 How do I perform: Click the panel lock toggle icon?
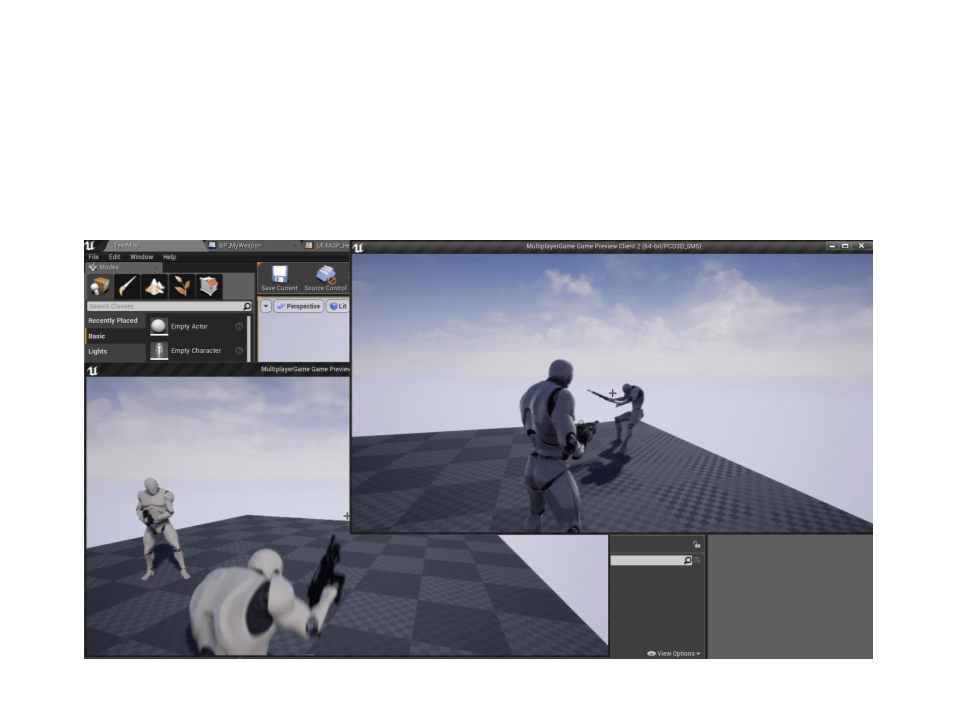(x=695, y=544)
